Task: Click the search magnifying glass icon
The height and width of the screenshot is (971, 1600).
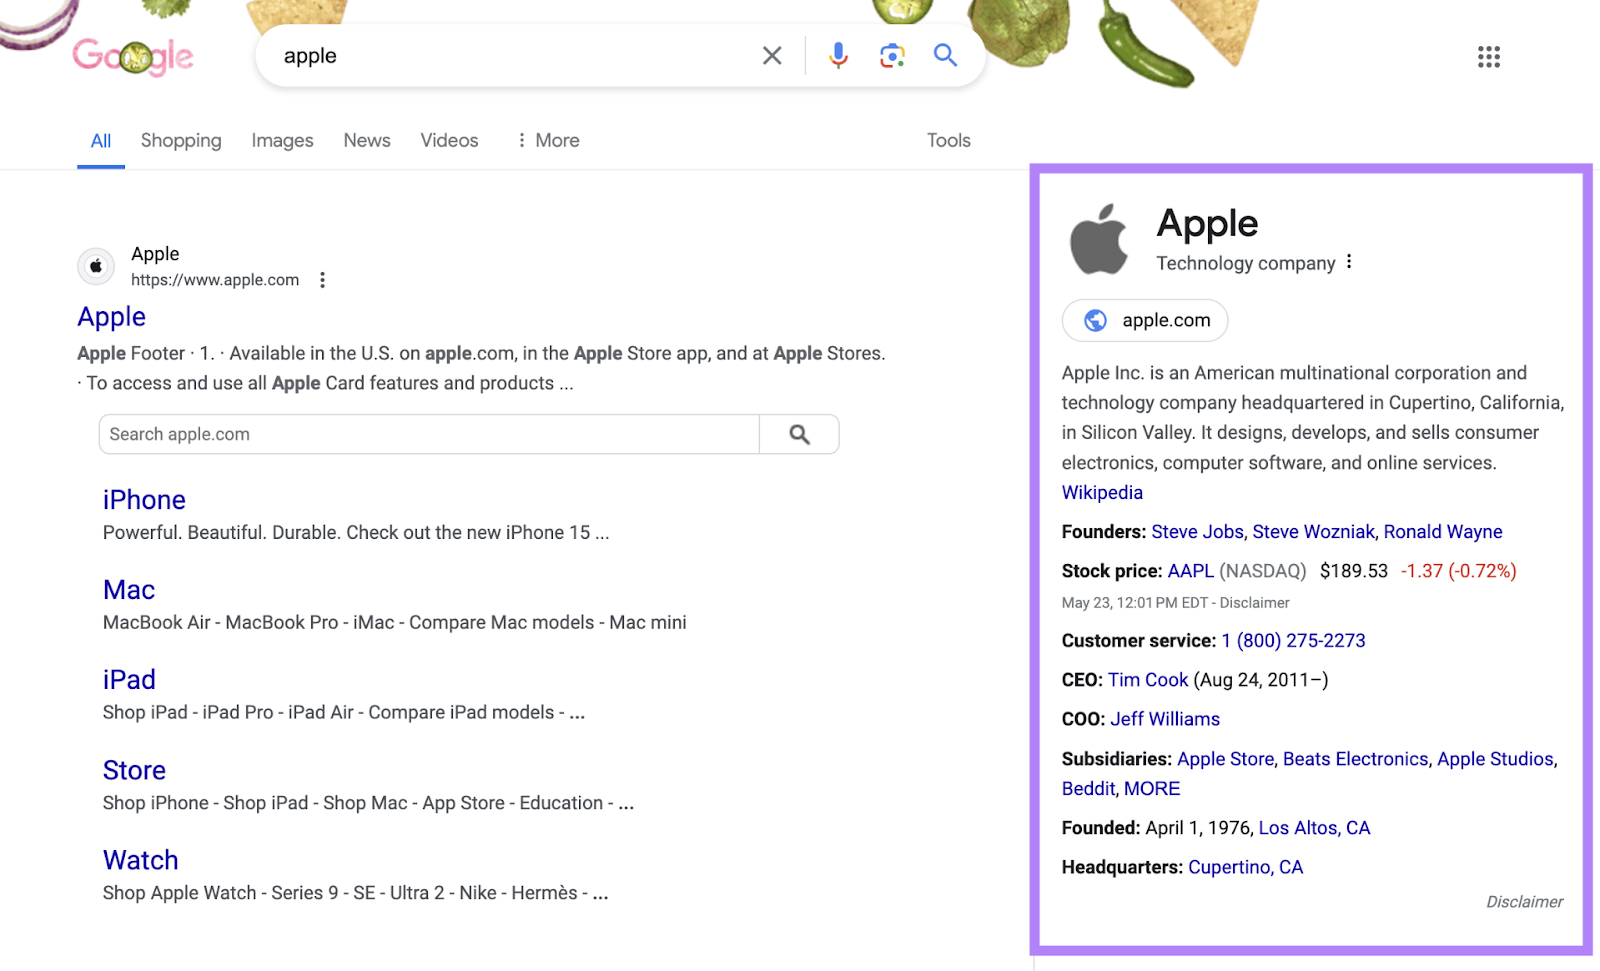Action: pos(944,56)
